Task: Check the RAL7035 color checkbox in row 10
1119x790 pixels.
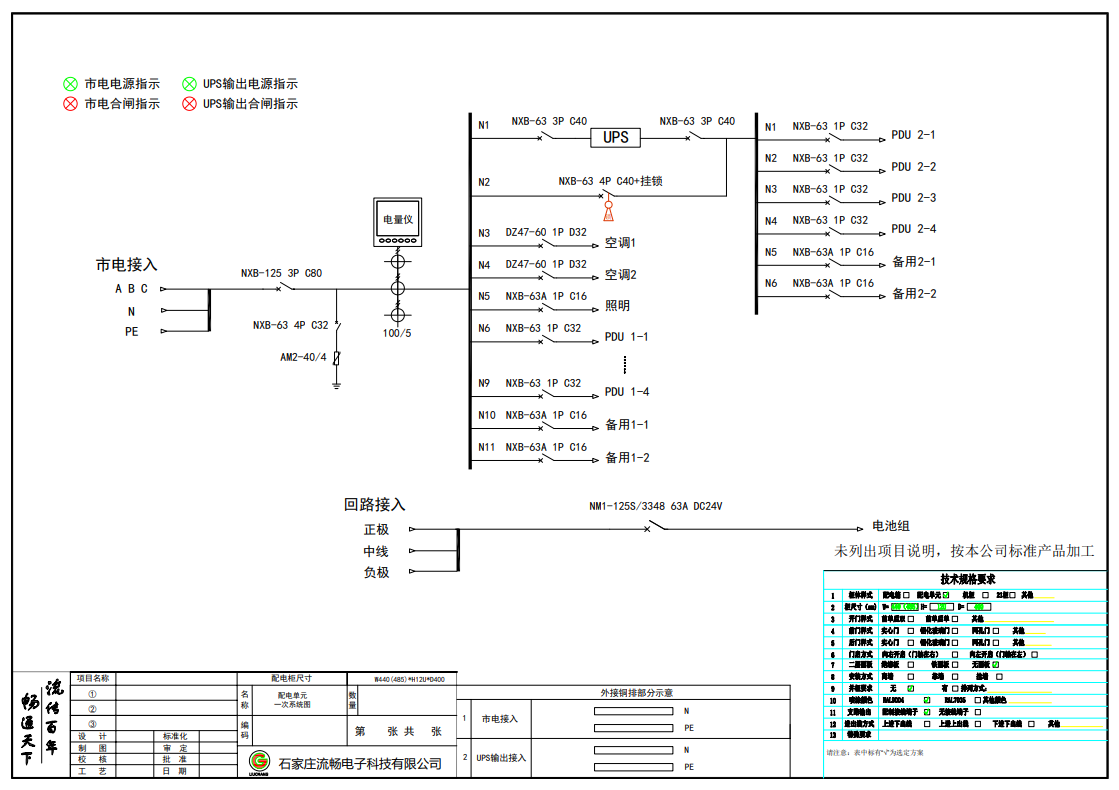Action: pos(977,700)
